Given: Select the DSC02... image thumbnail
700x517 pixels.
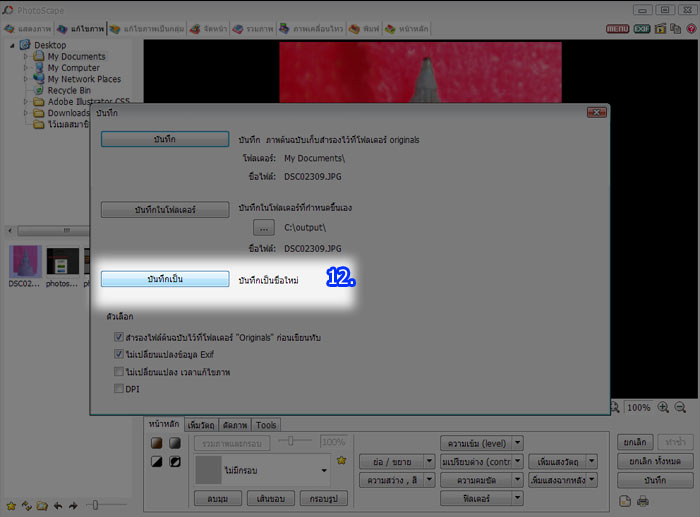Looking at the screenshot, I should click(23, 264).
